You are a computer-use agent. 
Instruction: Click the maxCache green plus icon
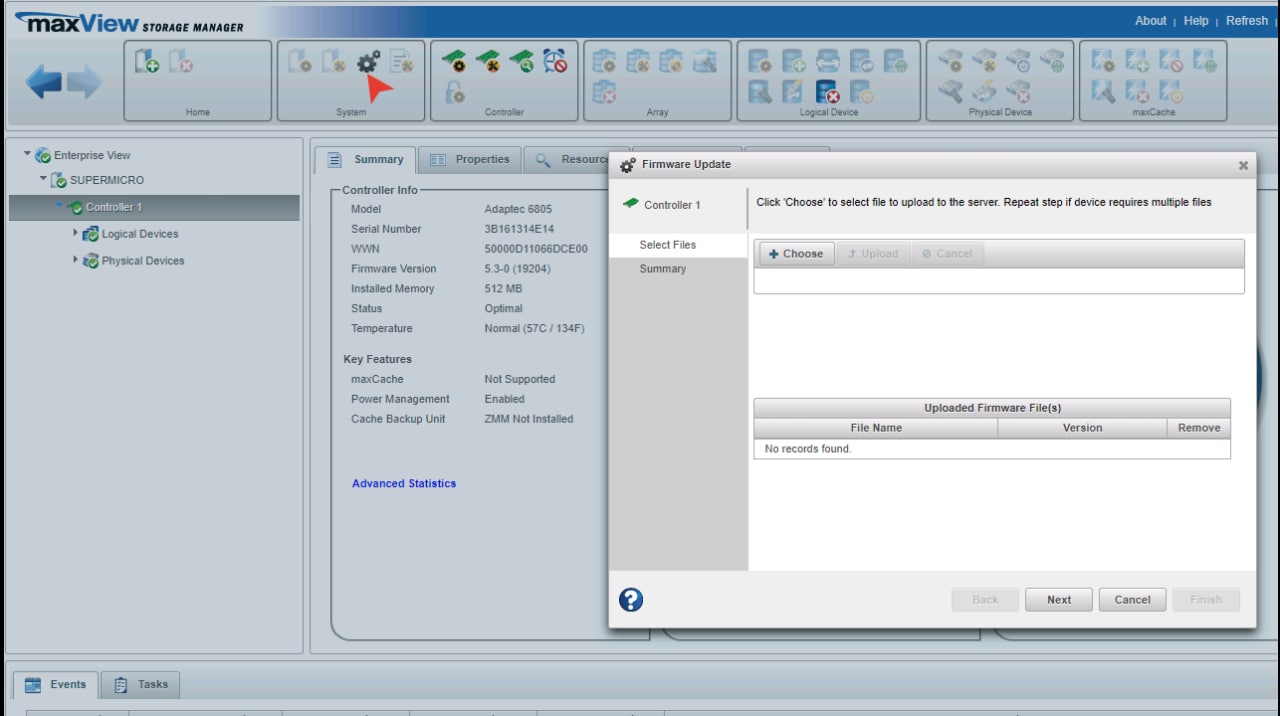click(1137, 62)
